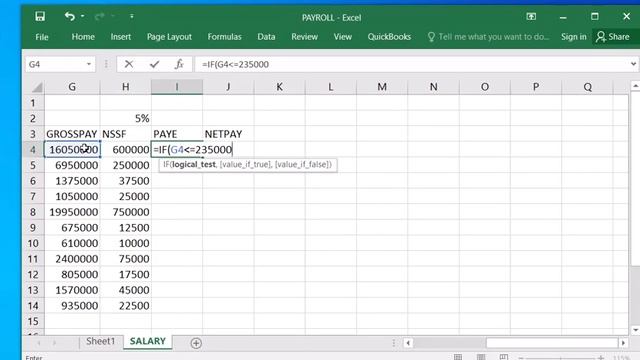Click the IF function name in the tooltip
This screenshot has height=360, width=640.
(x=166, y=164)
